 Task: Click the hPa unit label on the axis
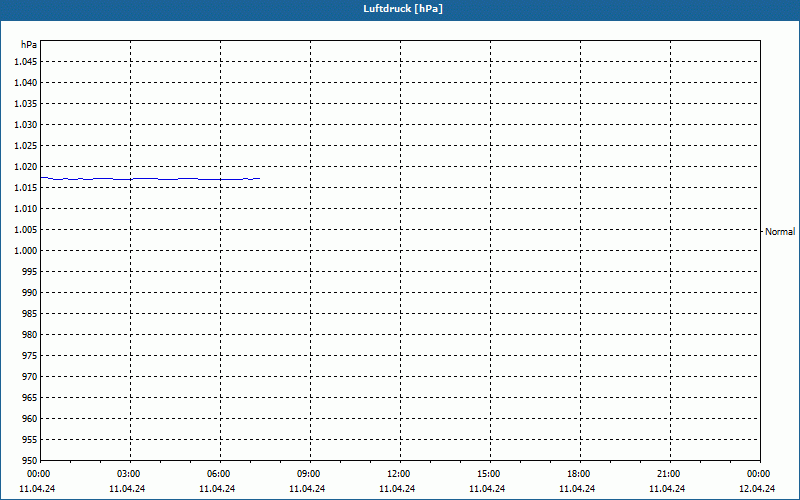tap(29, 45)
